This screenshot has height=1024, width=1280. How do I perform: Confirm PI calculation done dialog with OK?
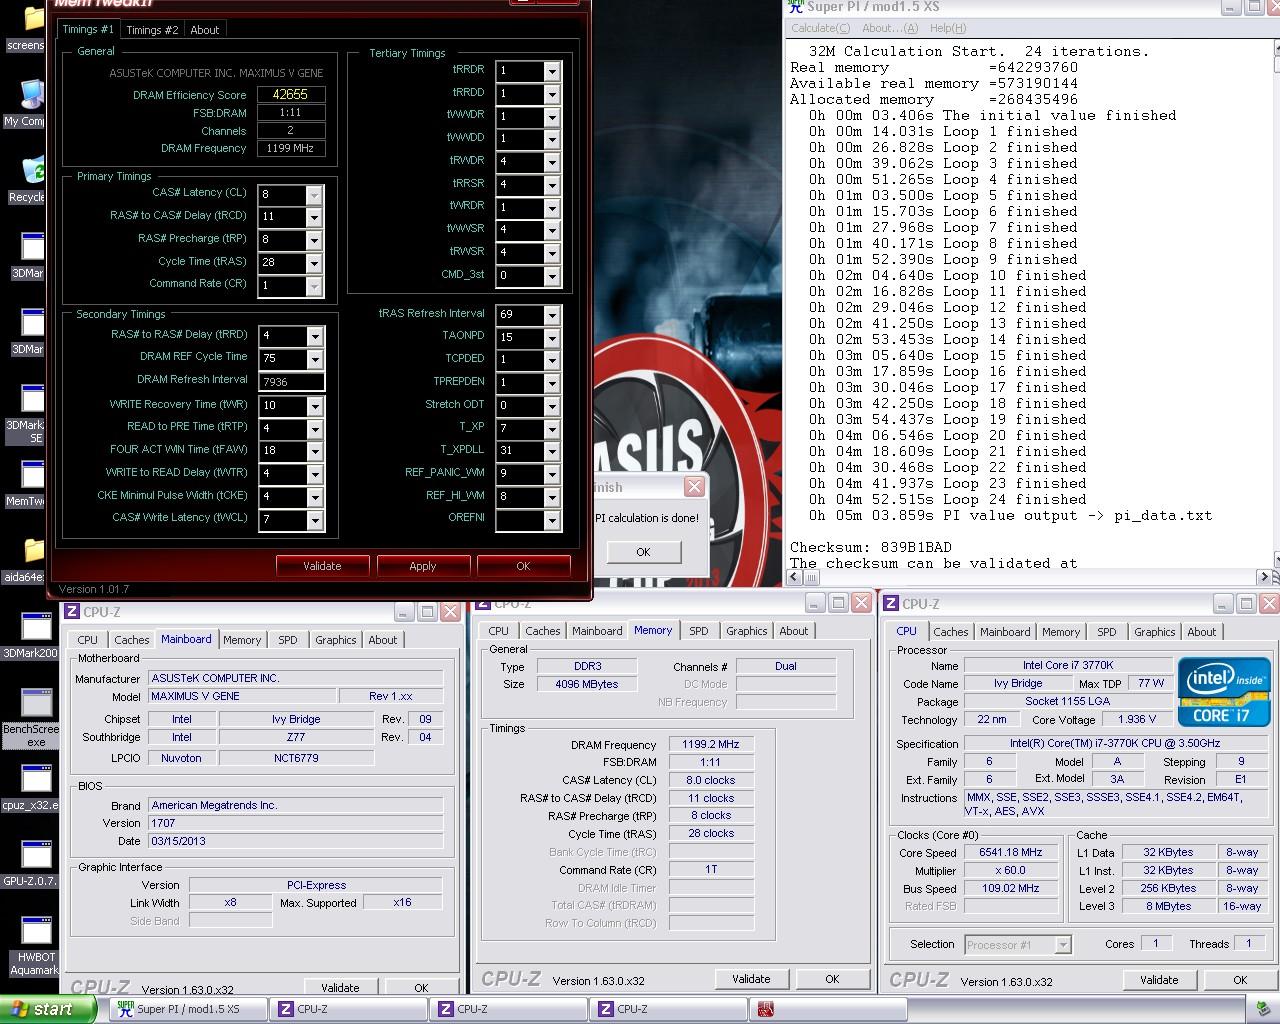point(643,552)
